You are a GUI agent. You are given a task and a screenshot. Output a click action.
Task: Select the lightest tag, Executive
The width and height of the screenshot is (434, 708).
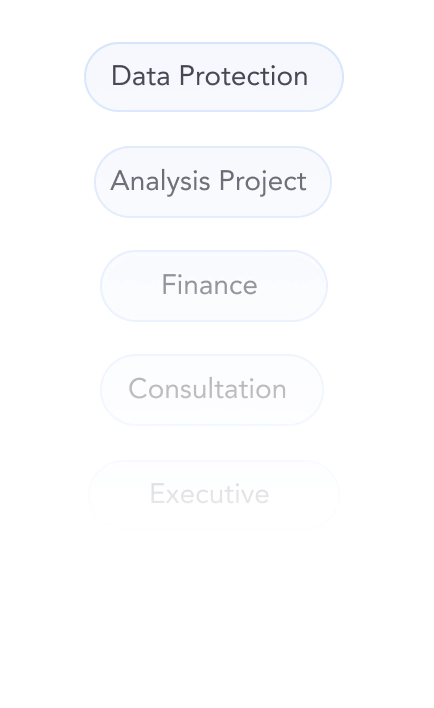point(214,495)
